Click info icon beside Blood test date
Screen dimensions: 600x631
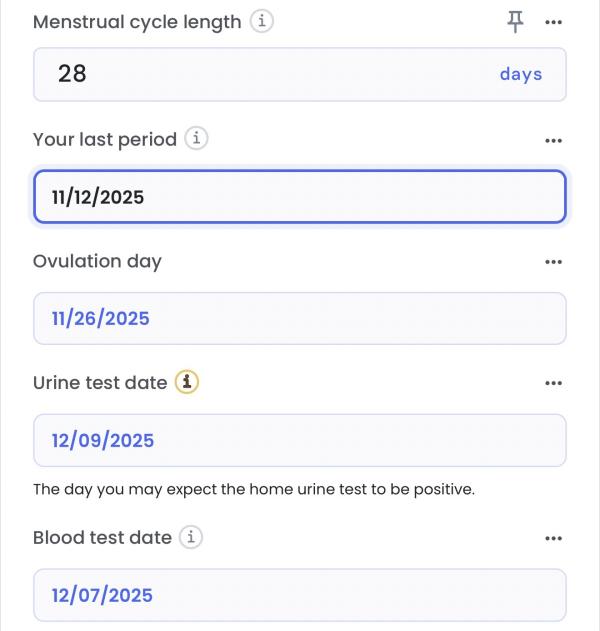pos(191,537)
